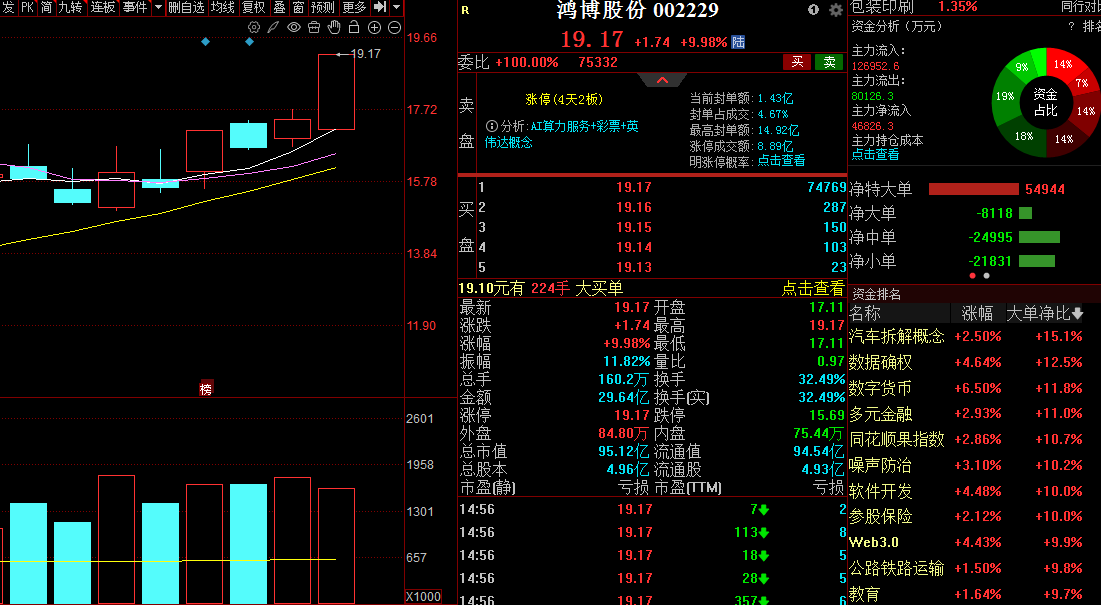Image resolution: width=1101 pixels, height=605 pixels.
Task: Select the hand pan tool
Action: tap(334, 27)
